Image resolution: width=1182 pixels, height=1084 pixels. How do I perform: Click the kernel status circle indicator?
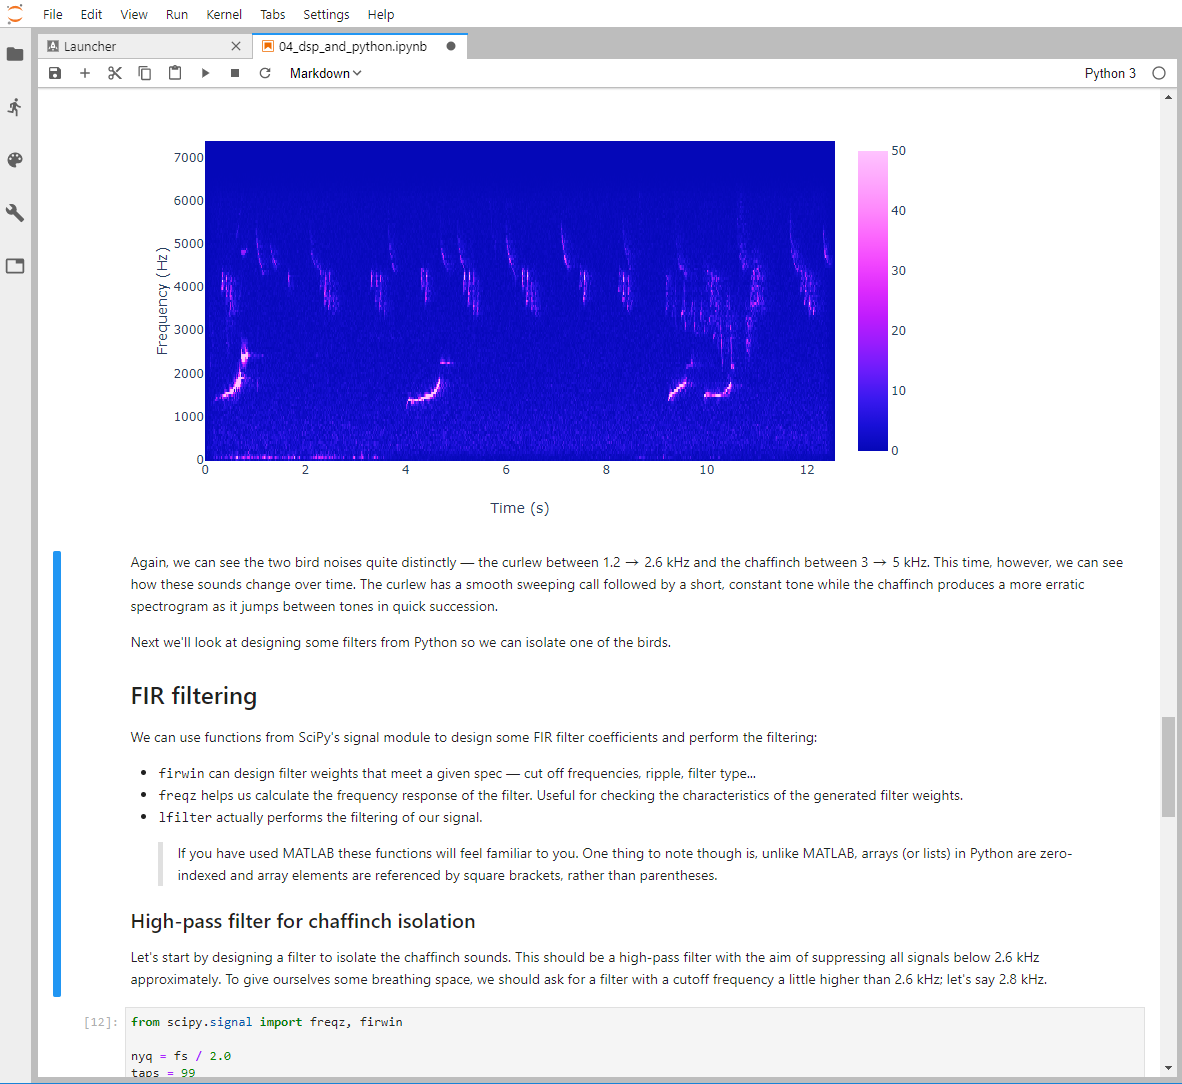(x=1159, y=73)
